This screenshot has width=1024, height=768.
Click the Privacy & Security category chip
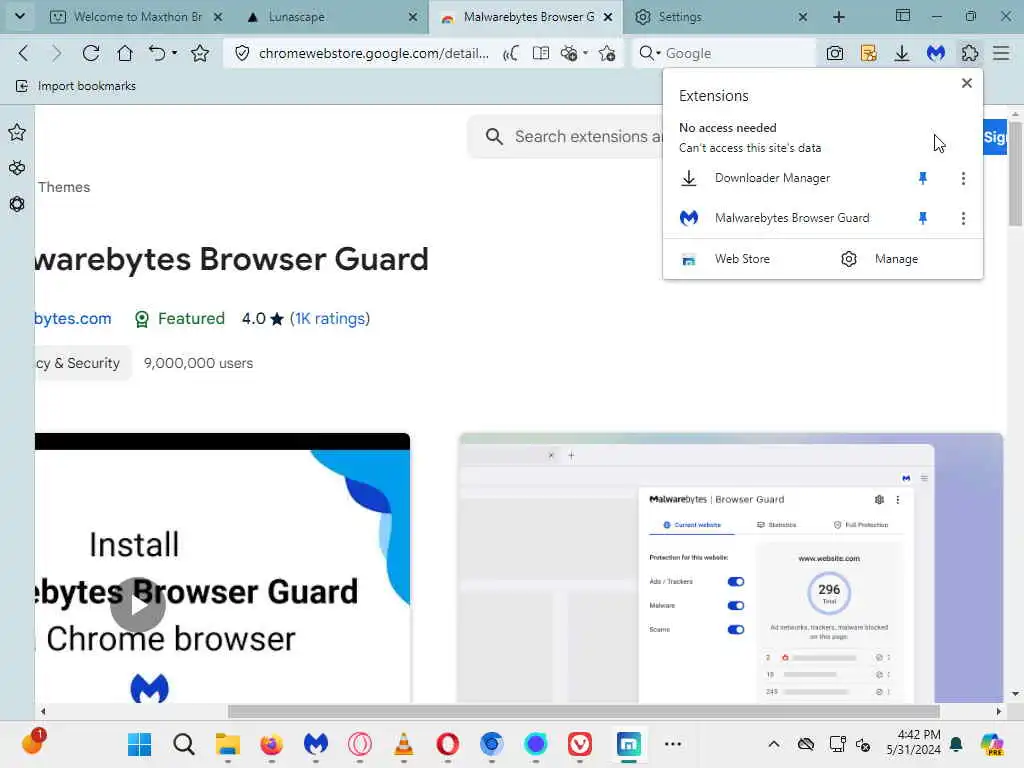82,363
